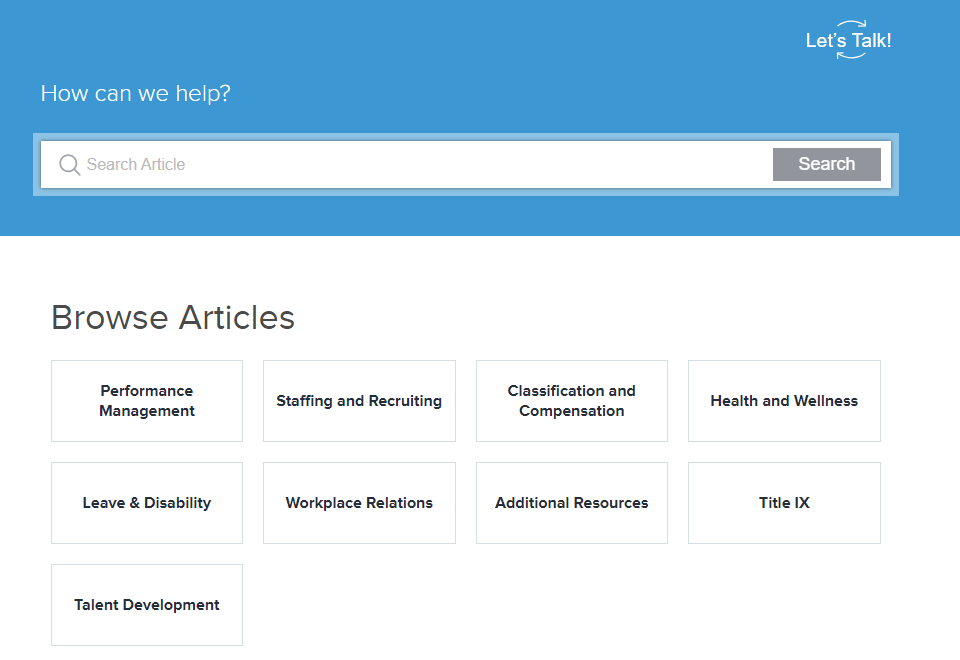Browse Health and Wellness articles
Viewport: 960px width, 660px height.
coord(783,400)
